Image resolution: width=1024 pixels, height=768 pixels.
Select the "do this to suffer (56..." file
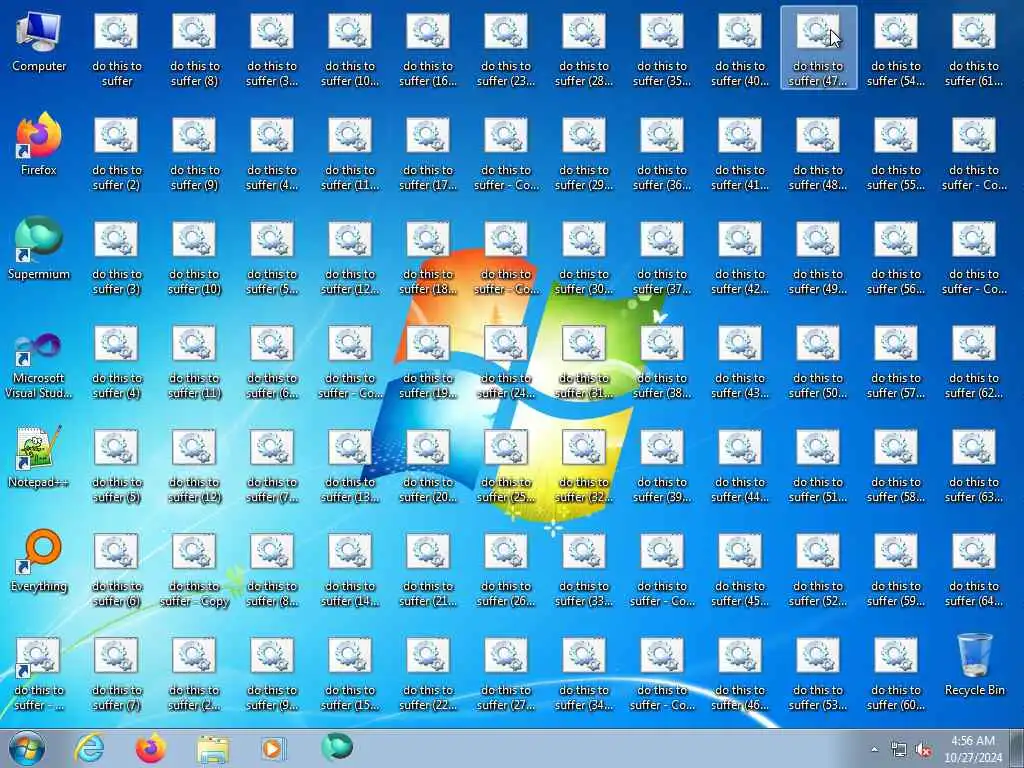click(x=896, y=258)
